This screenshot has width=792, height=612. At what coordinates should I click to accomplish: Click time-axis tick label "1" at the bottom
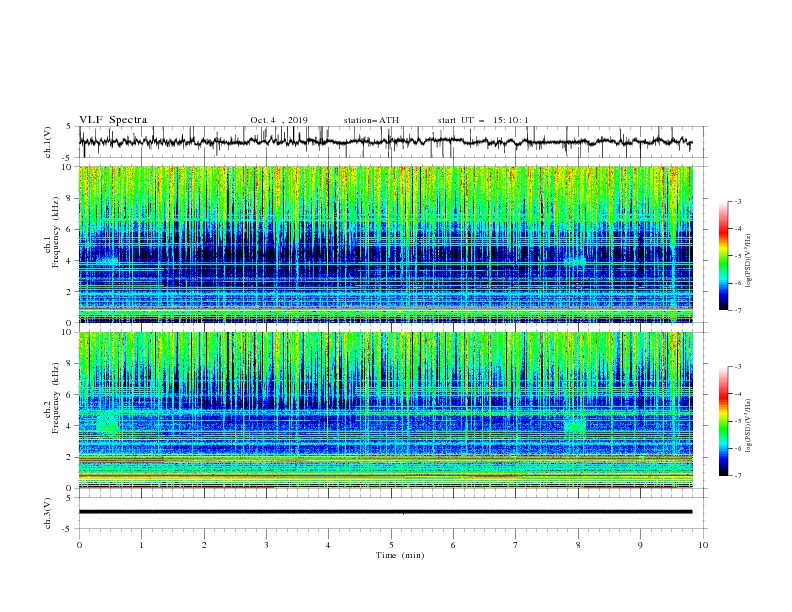point(141,545)
